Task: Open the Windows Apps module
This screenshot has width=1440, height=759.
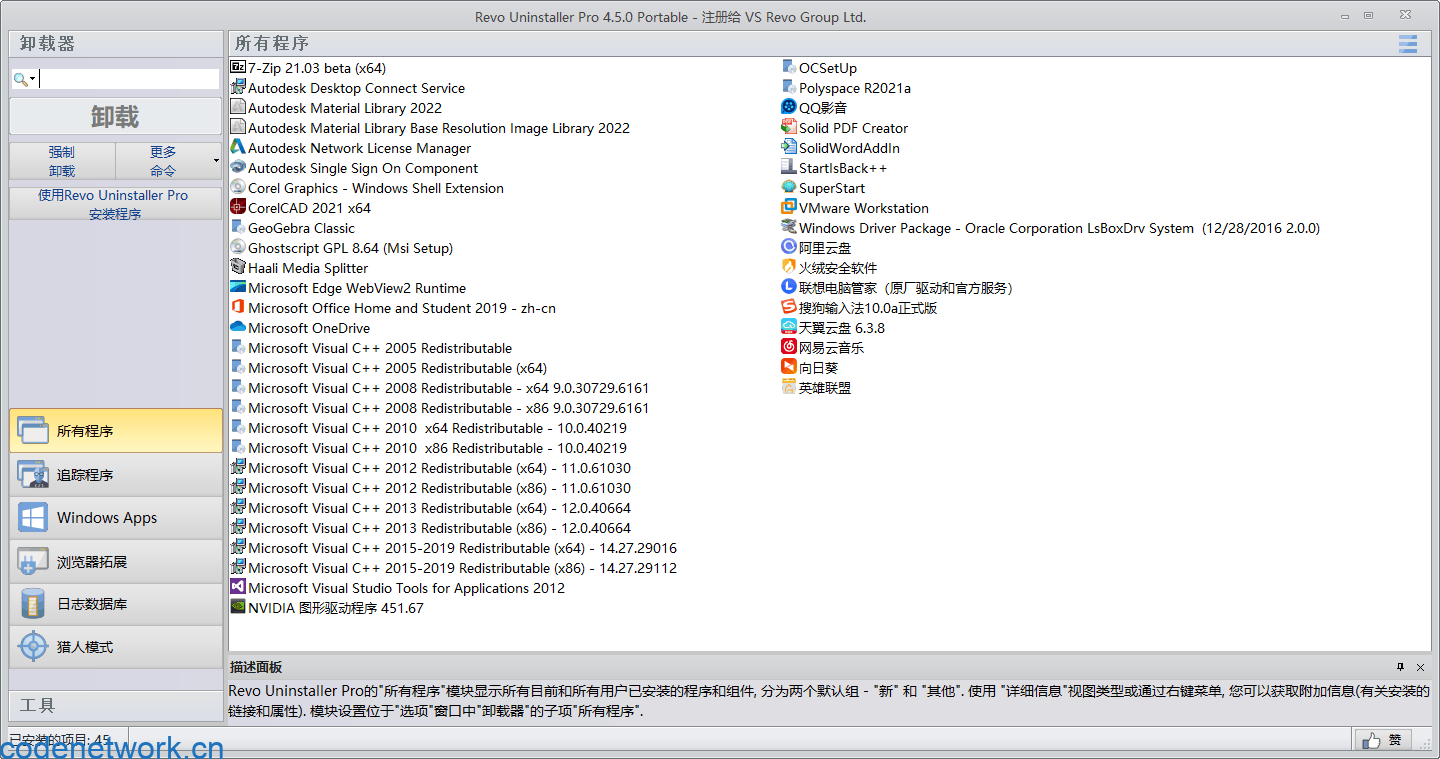Action: pos(115,518)
